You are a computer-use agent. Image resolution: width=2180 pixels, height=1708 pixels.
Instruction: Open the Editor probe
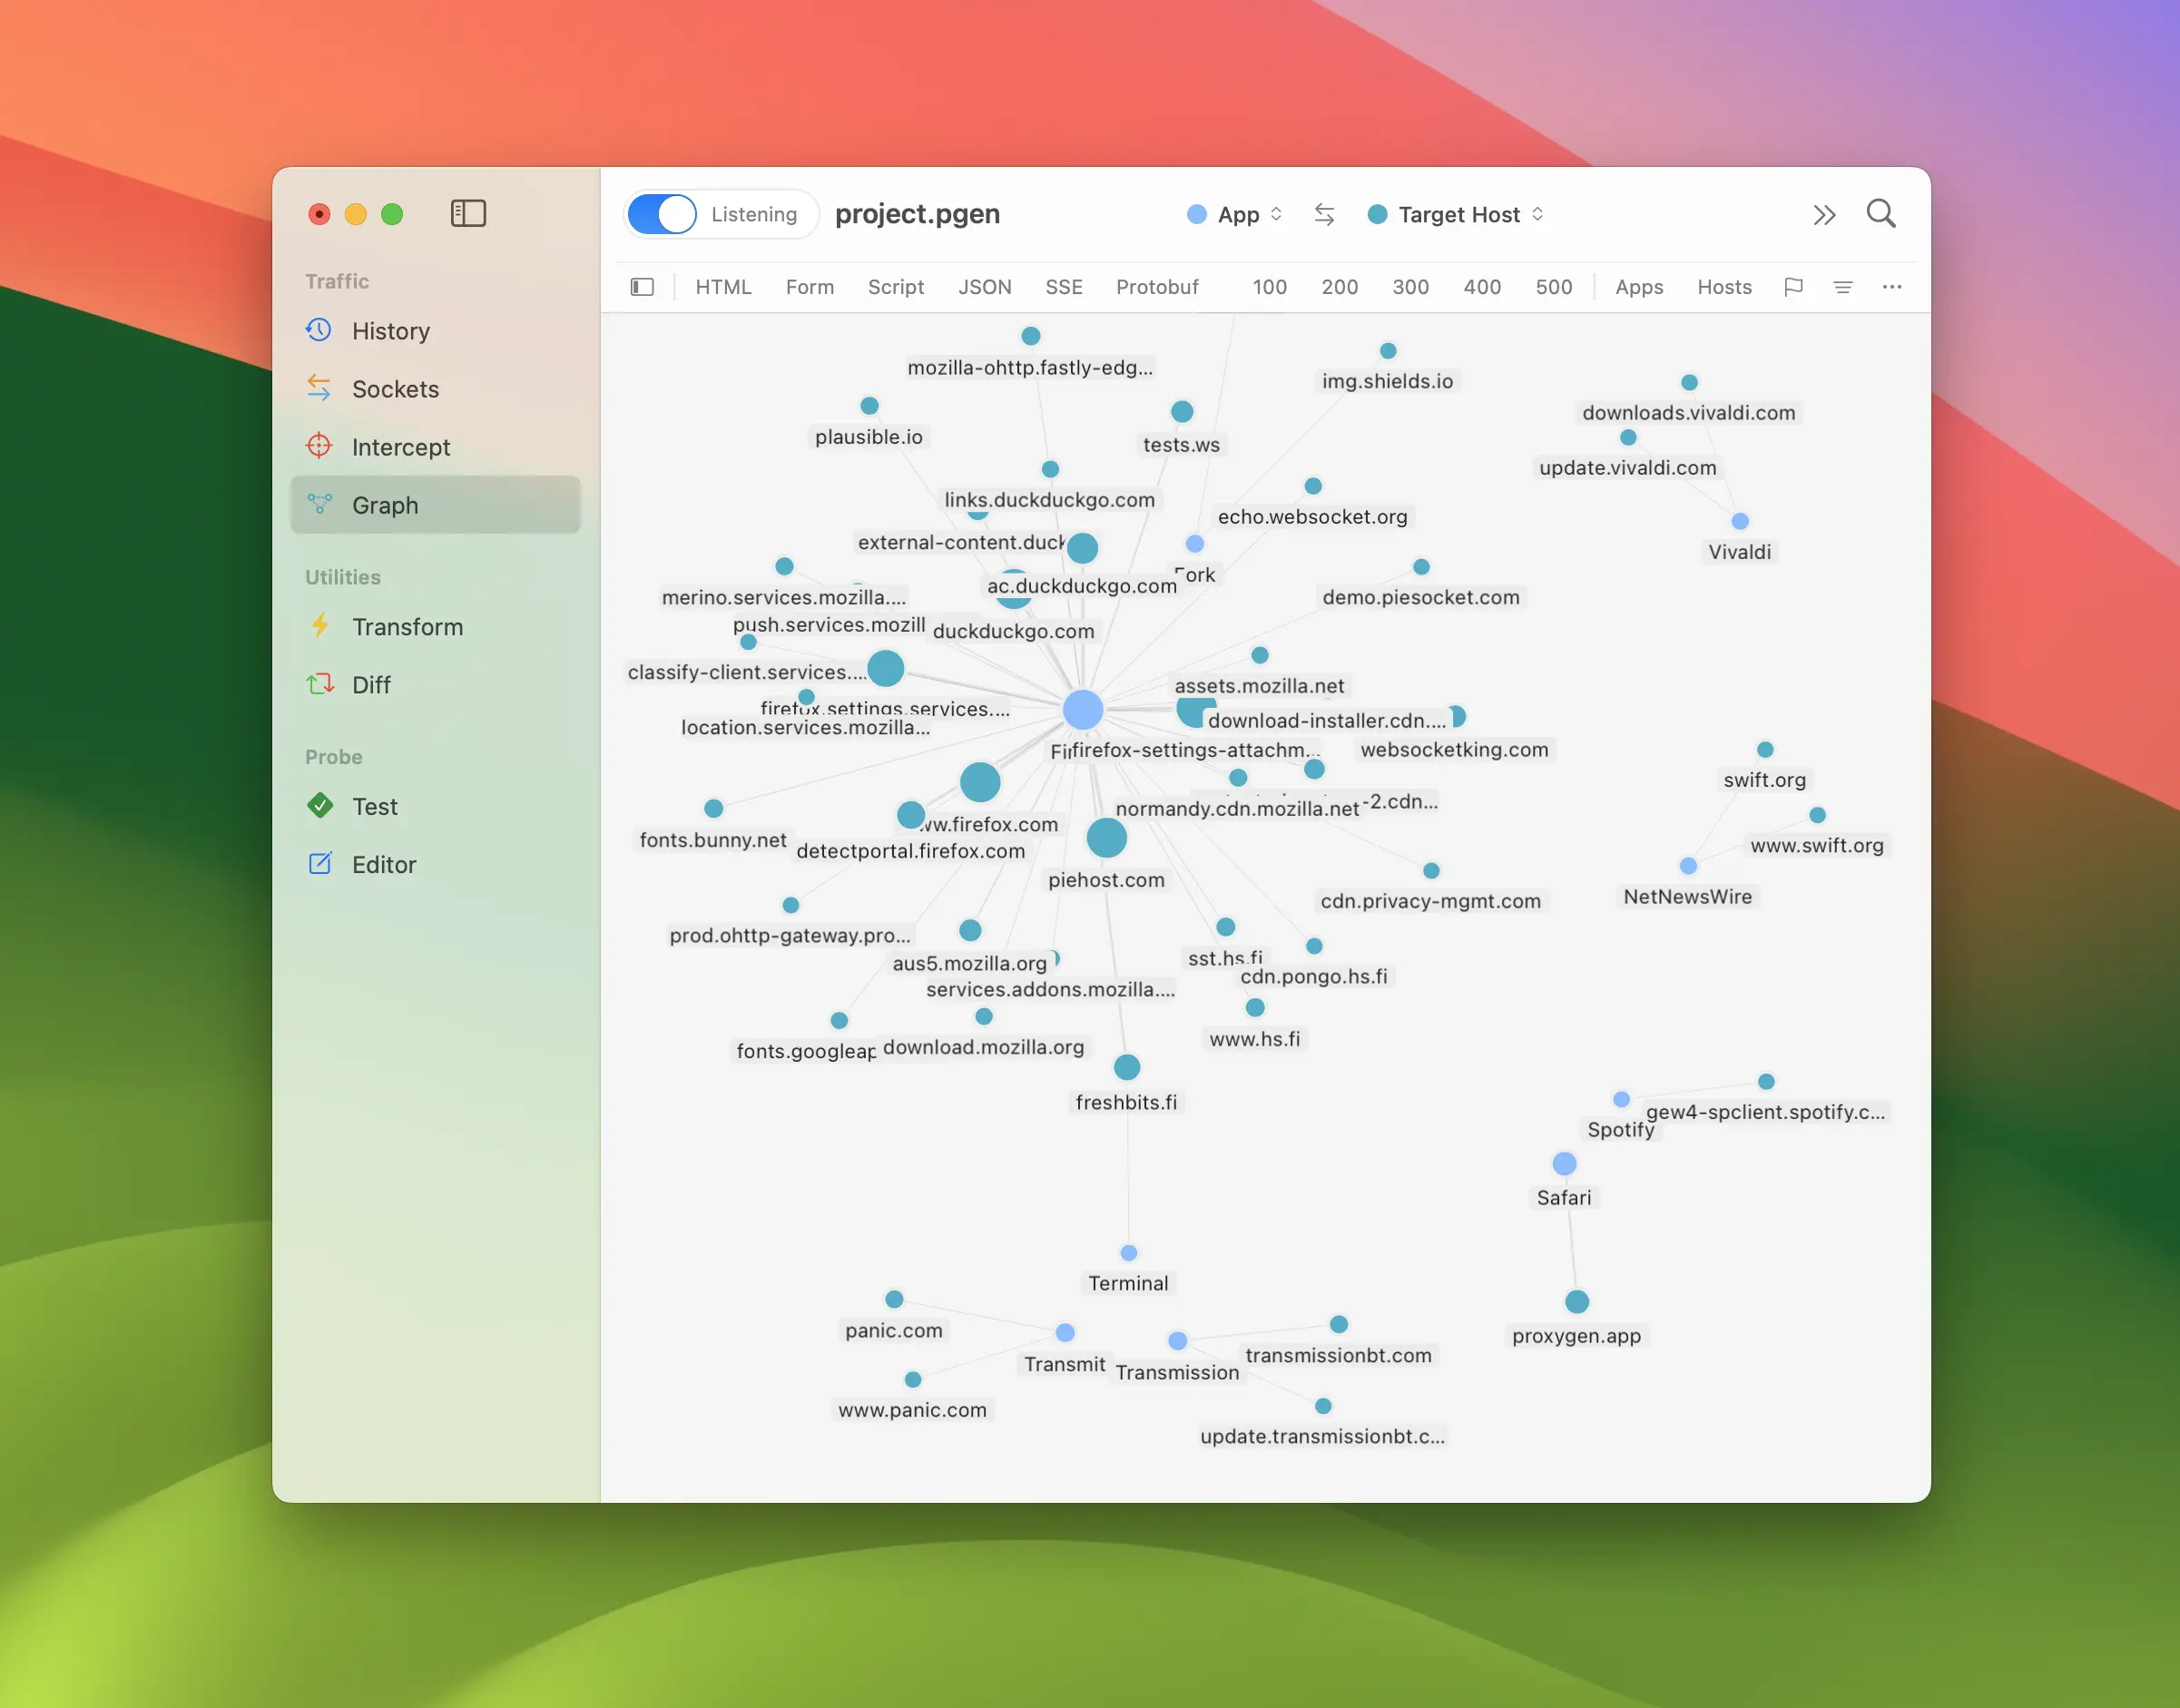click(x=435, y=865)
